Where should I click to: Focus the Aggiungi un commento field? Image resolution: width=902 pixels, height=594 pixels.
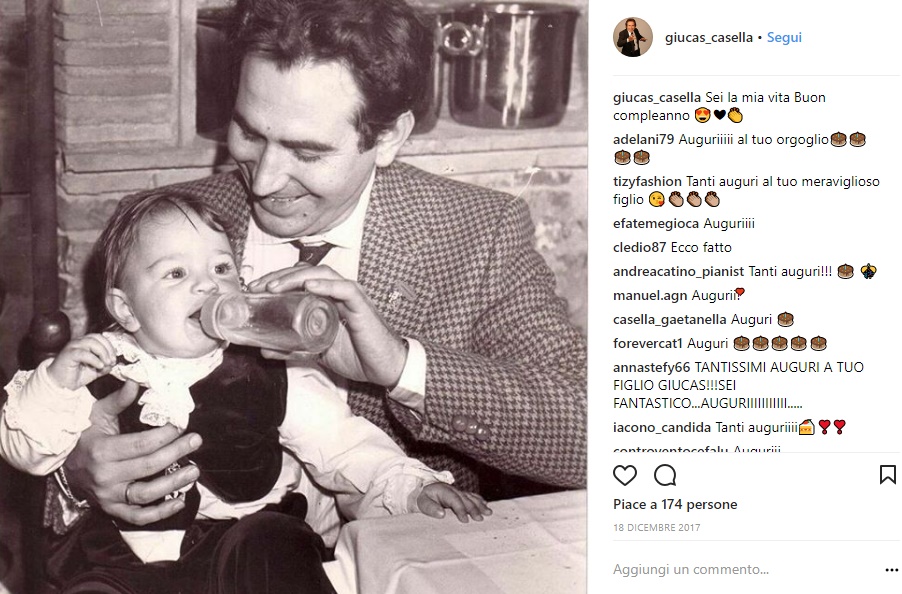745,569
